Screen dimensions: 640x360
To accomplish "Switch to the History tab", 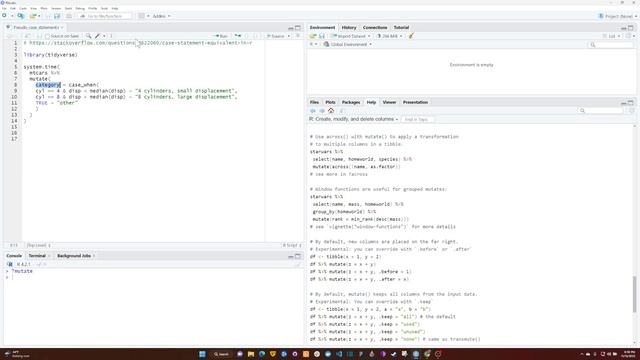I will pyautogui.click(x=349, y=27).
